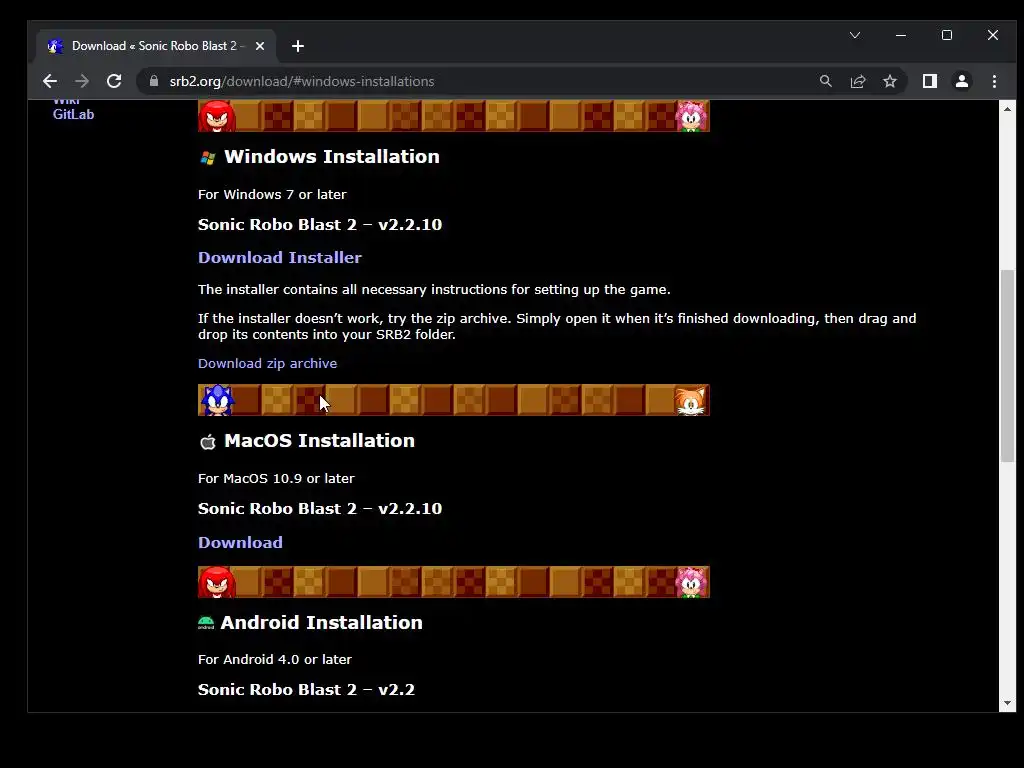This screenshot has width=1024, height=768.
Task: Click the Download Installer link for Windows
Action: [x=280, y=257]
